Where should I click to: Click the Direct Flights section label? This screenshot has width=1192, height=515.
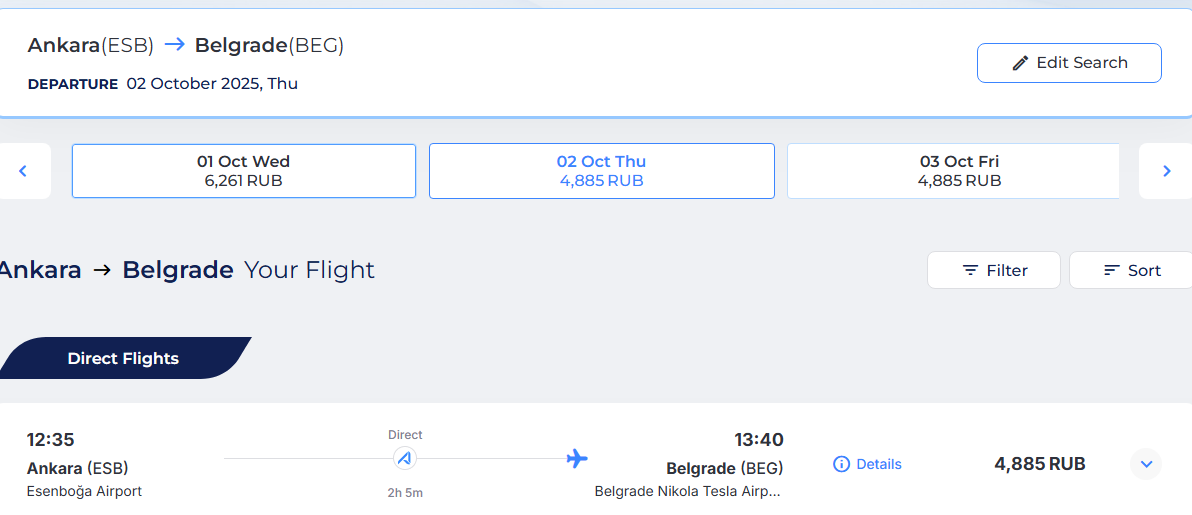[123, 358]
